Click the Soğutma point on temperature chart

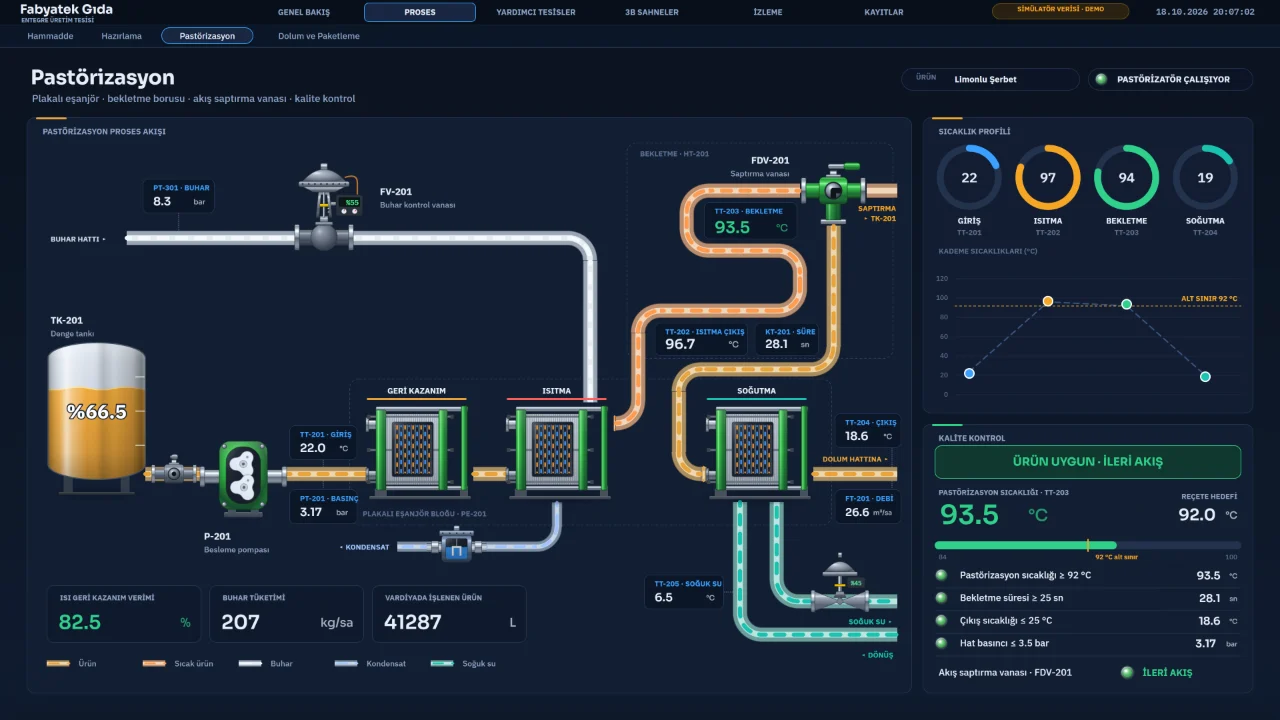click(x=1205, y=376)
